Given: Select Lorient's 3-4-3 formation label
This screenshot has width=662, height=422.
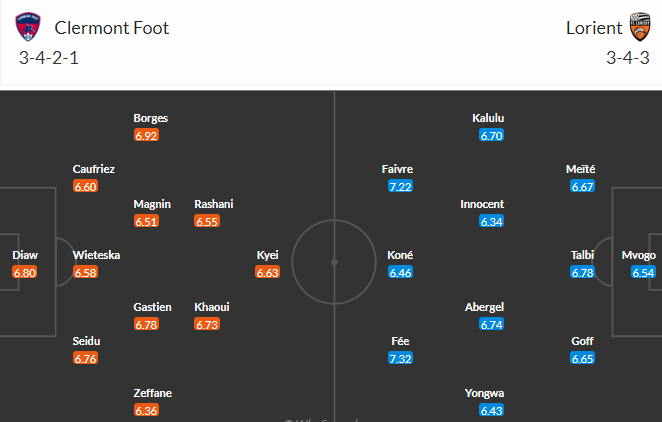Looking at the screenshot, I should pos(628,57).
